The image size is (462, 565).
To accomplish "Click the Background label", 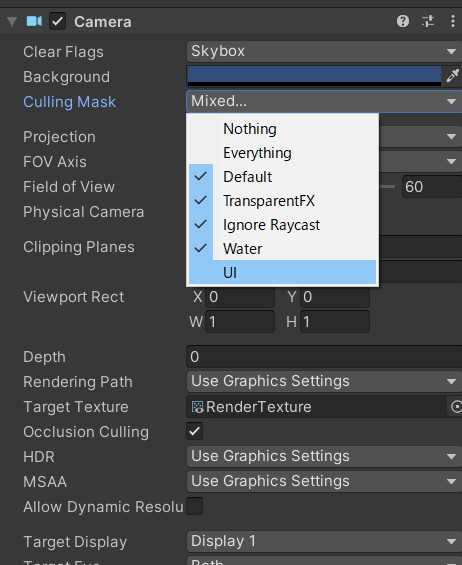I will (x=67, y=77).
